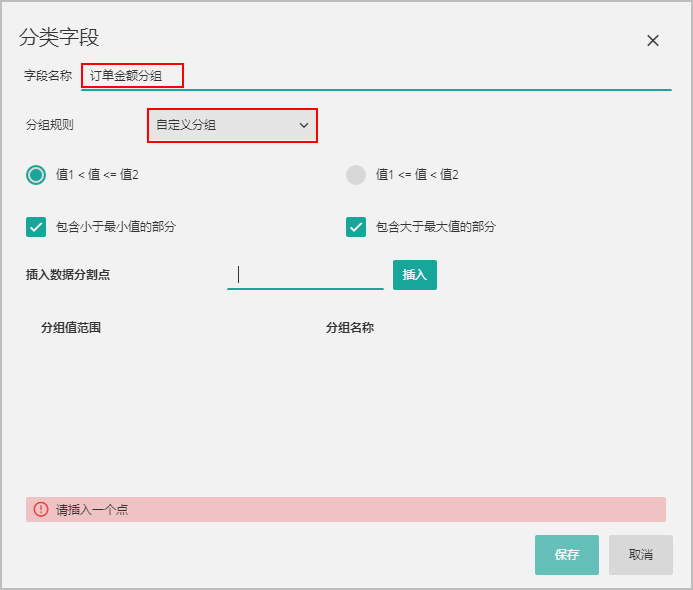Click the 插入 button
This screenshot has height=590, width=693.
point(414,275)
